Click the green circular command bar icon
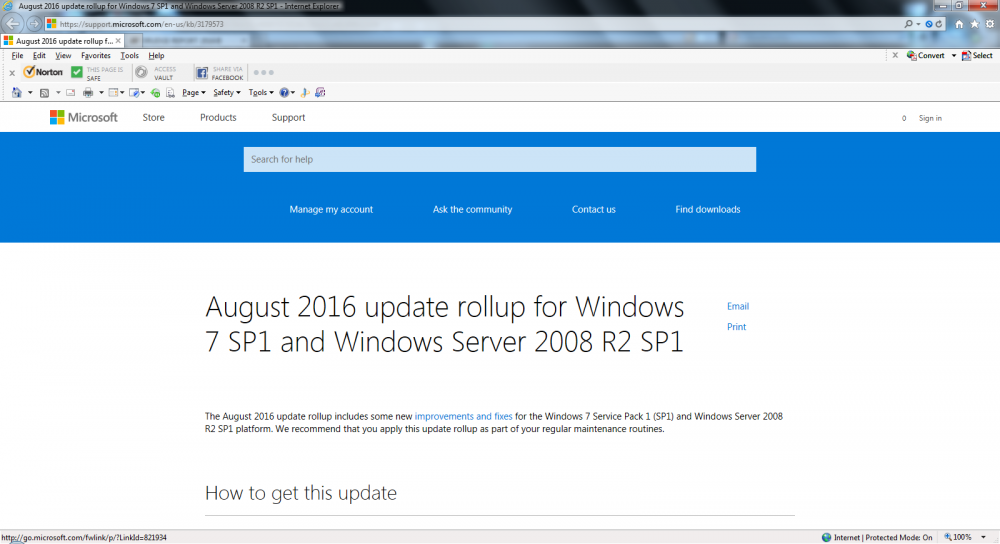 pos(155,93)
